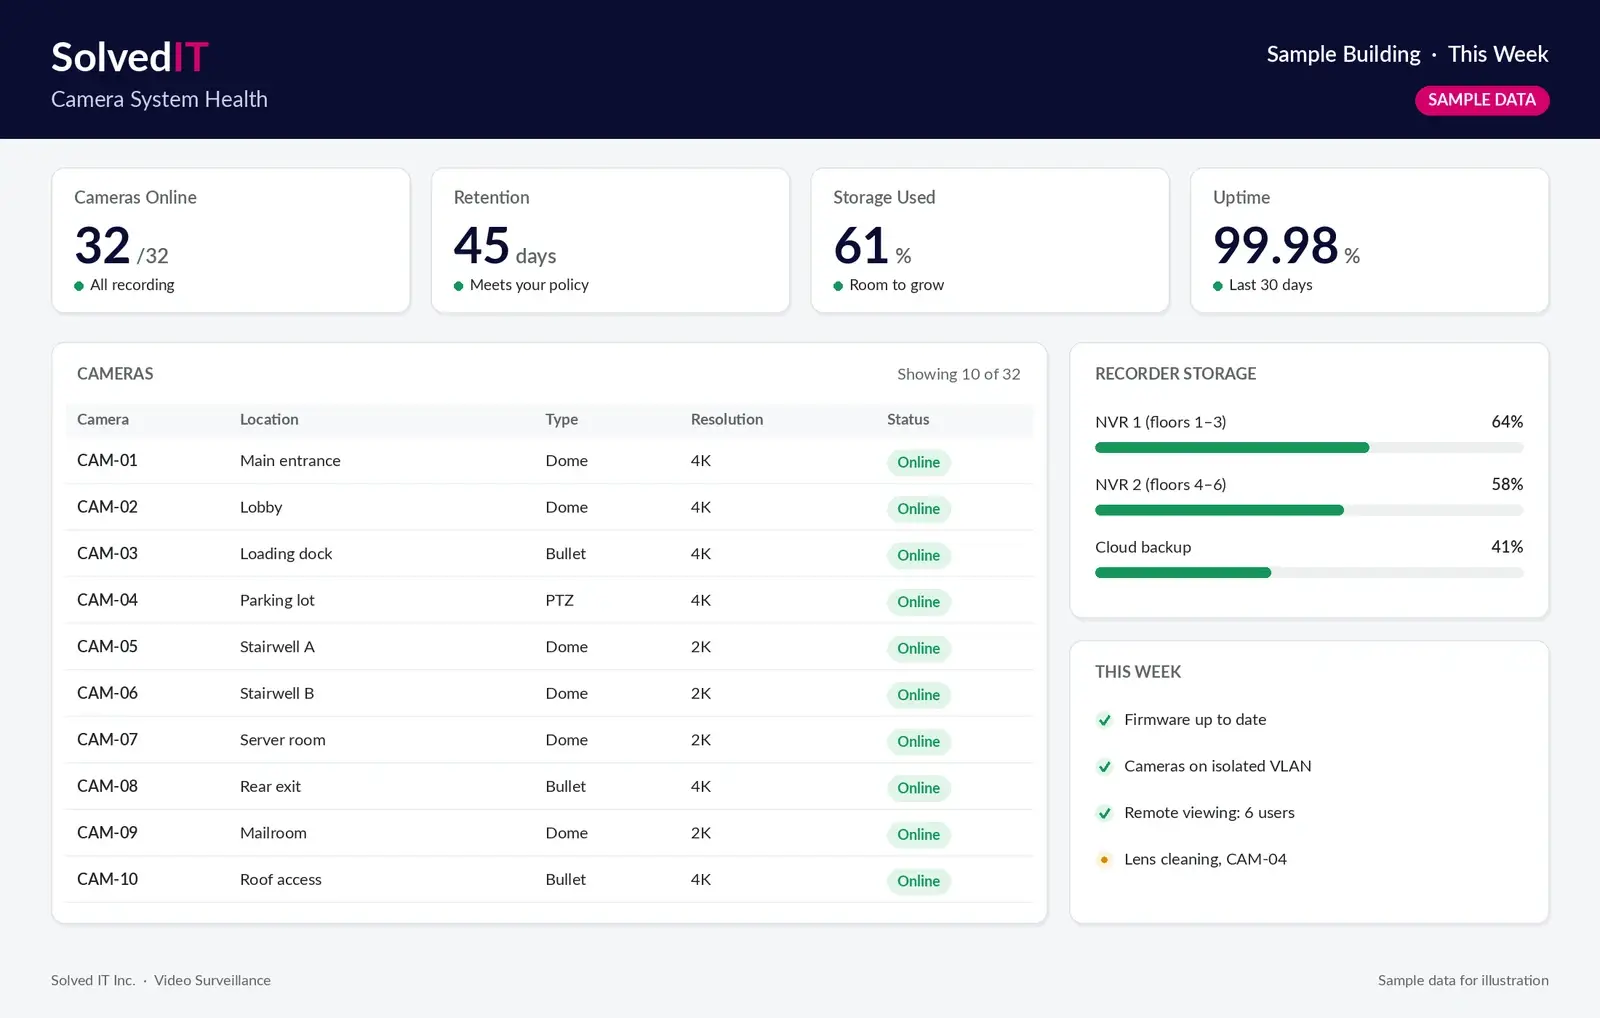
Task: Click the CAM-06 camera name
Action: click(107, 693)
